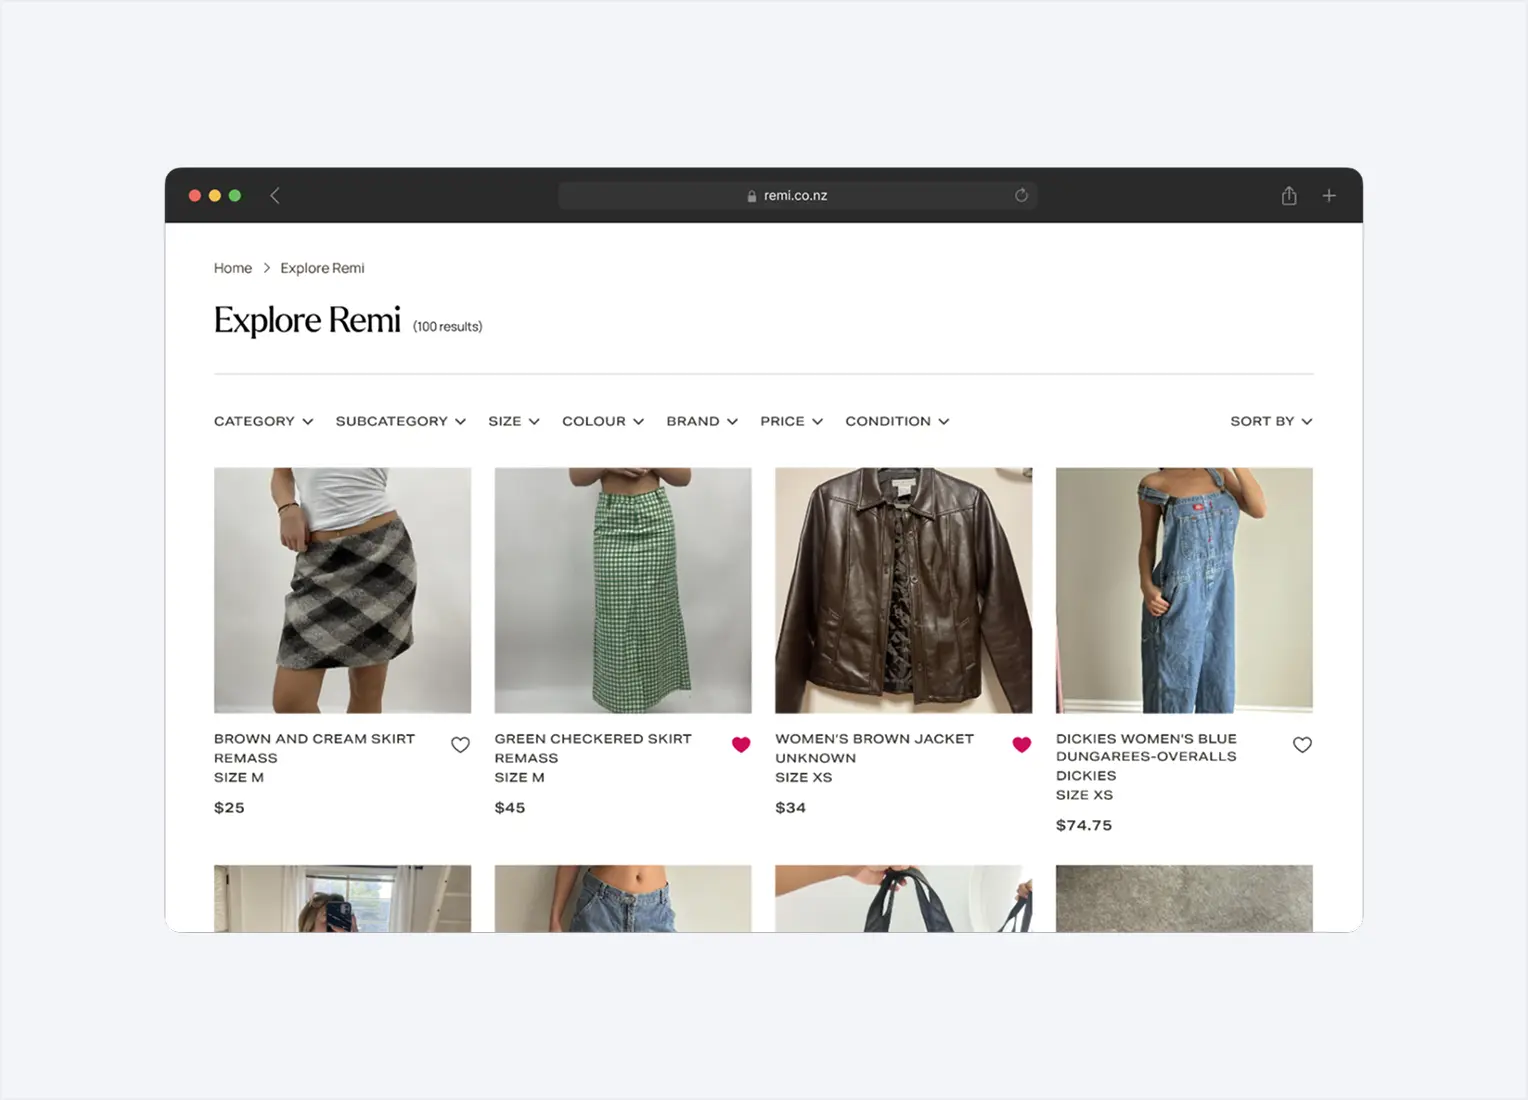Click the (100 results) count
Image resolution: width=1528 pixels, height=1100 pixels.
coord(448,327)
